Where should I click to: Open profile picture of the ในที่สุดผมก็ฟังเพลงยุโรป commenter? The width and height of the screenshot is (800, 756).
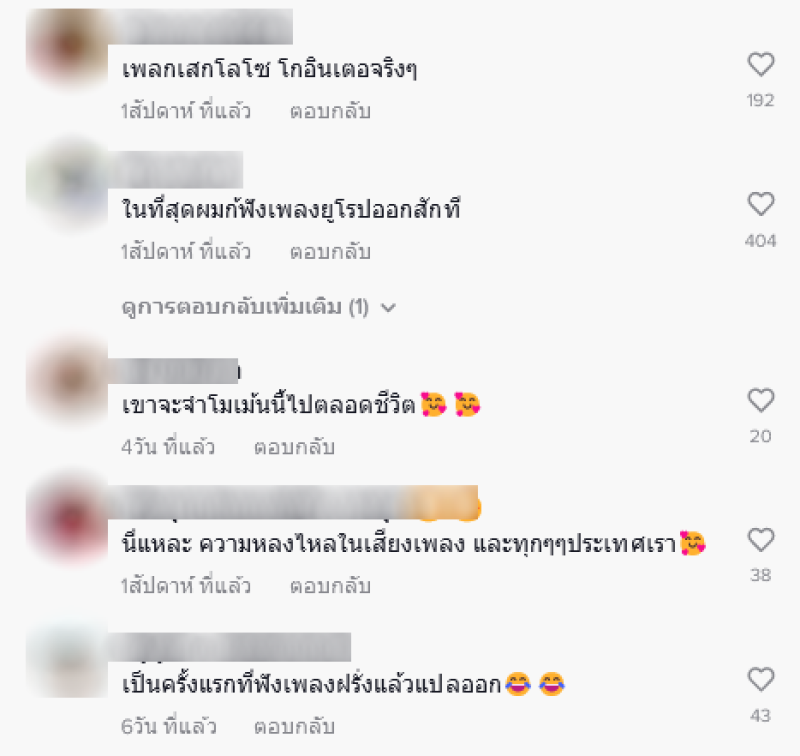pos(68,187)
